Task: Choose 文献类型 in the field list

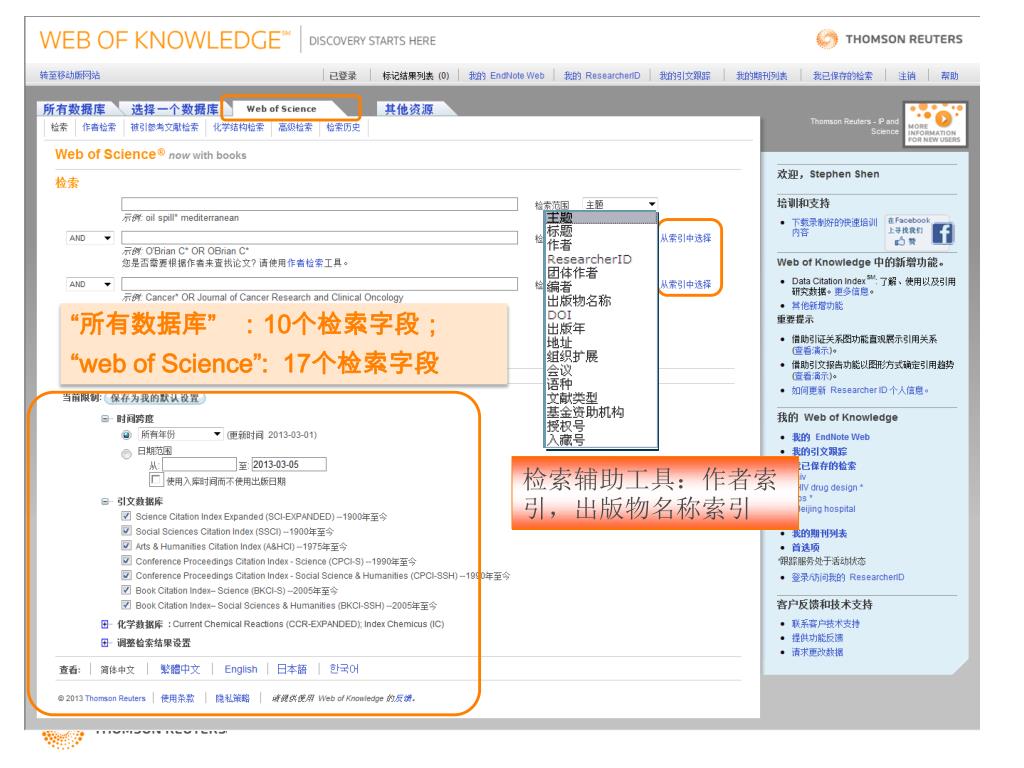Action: pyautogui.click(x=572, y=398)
